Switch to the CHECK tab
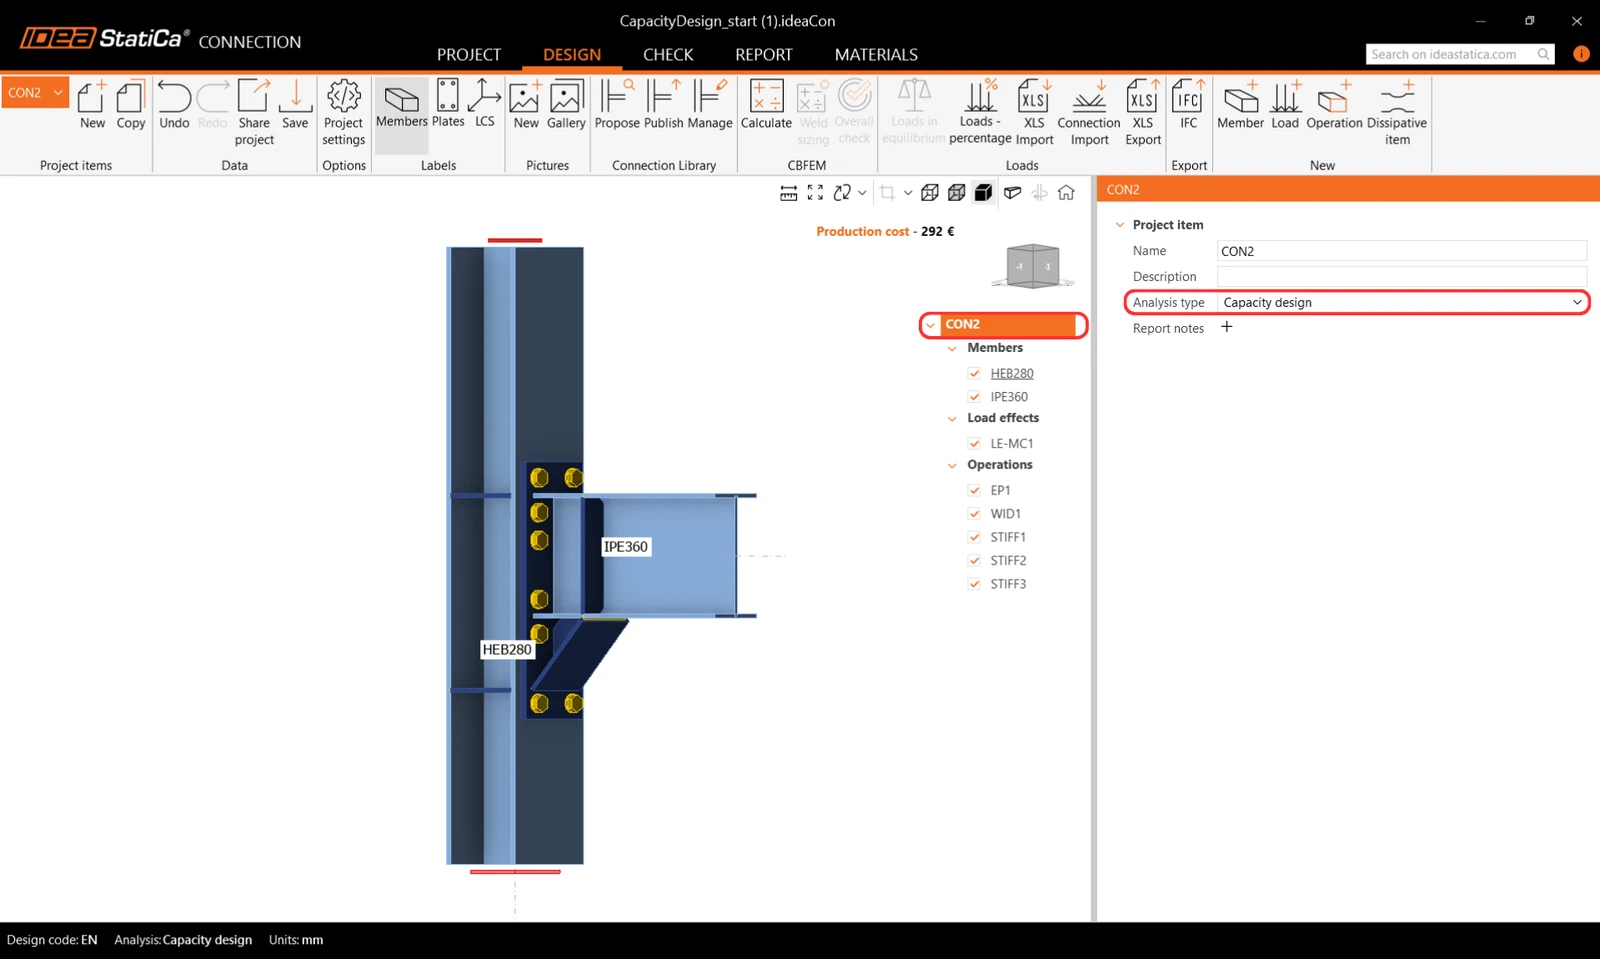 [668, 55]
